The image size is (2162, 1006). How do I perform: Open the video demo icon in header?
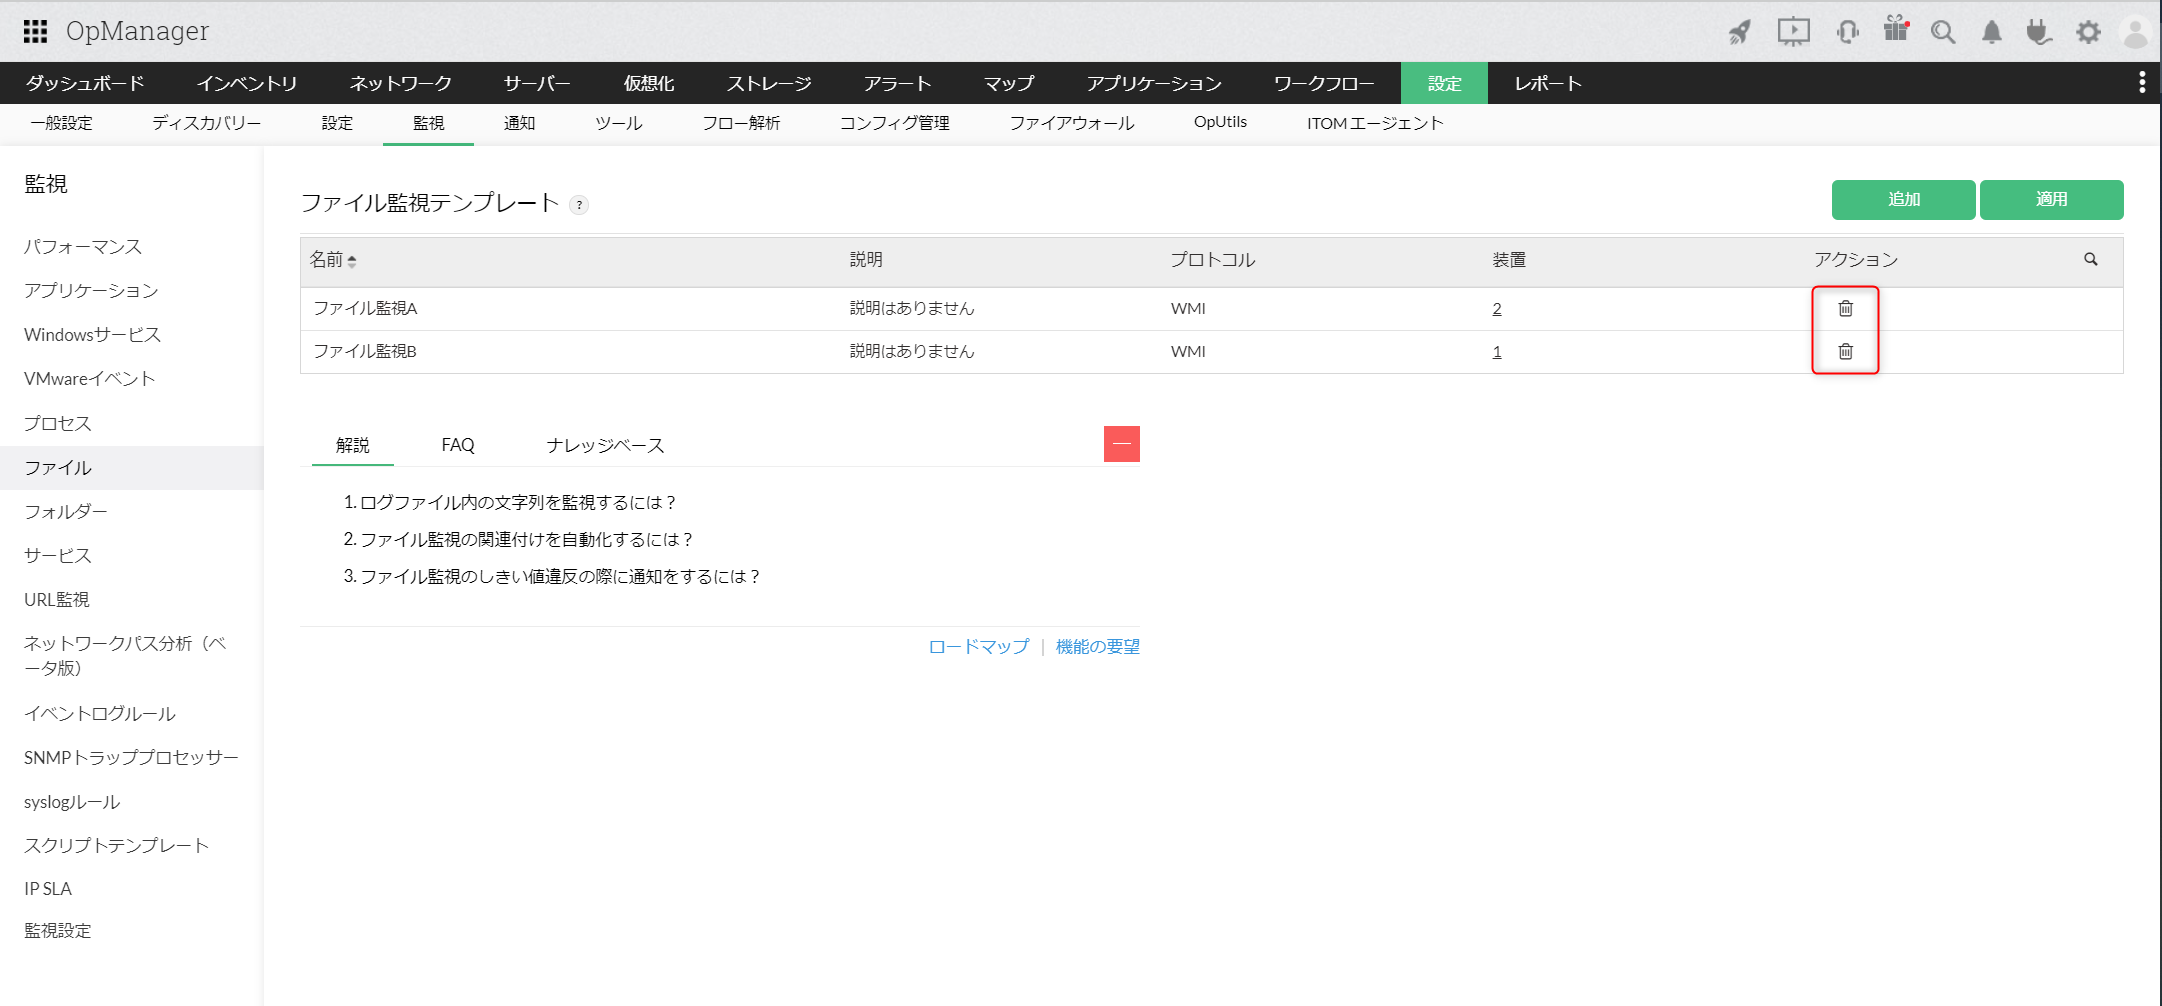1793,31
